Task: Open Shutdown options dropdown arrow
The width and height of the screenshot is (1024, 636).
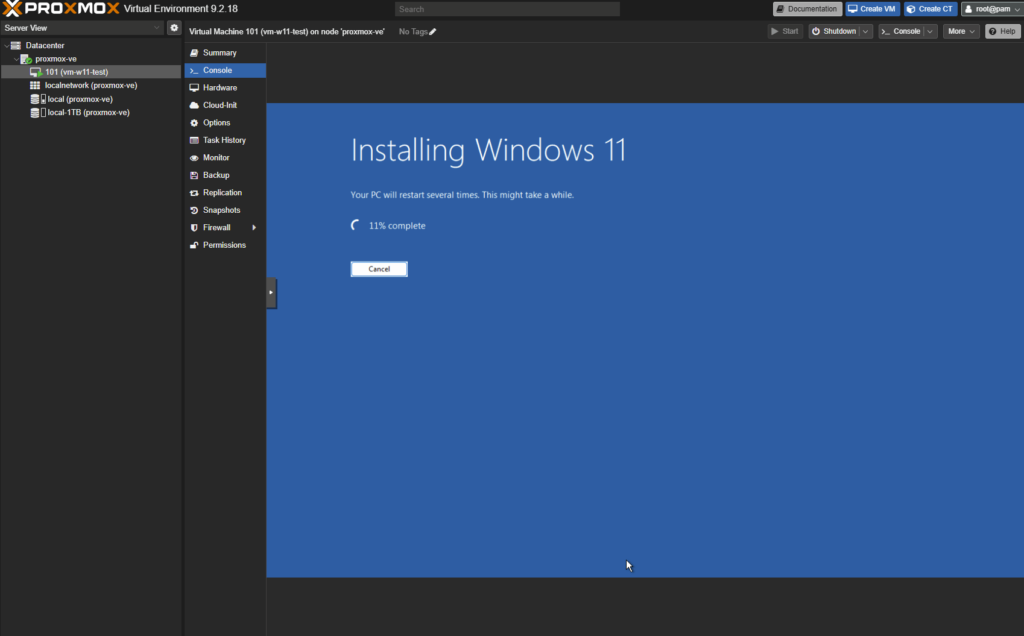Action: point(865,31)
